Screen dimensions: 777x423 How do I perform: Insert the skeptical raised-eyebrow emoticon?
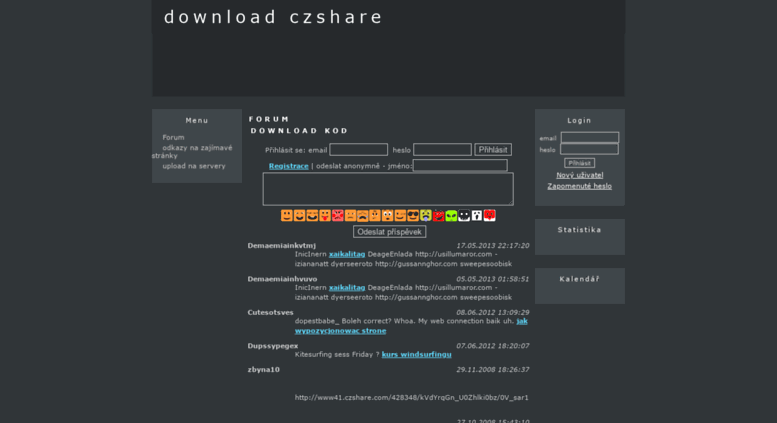(375, 215)
